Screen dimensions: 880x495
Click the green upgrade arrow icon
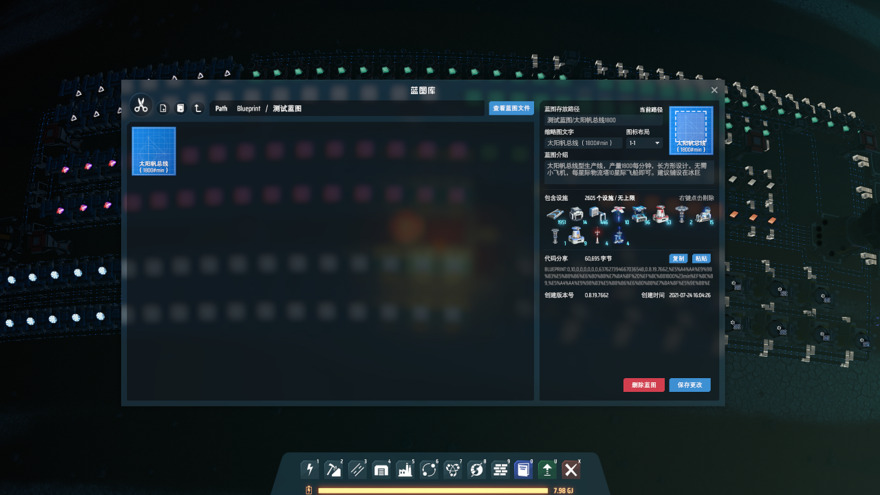pos(547,469)
